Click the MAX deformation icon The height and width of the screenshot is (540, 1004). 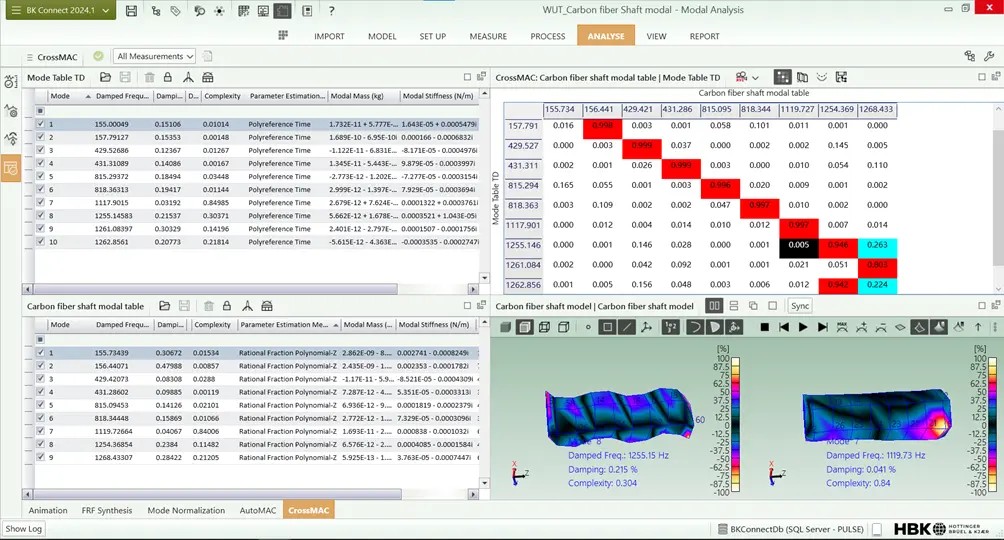coord(842,327)
